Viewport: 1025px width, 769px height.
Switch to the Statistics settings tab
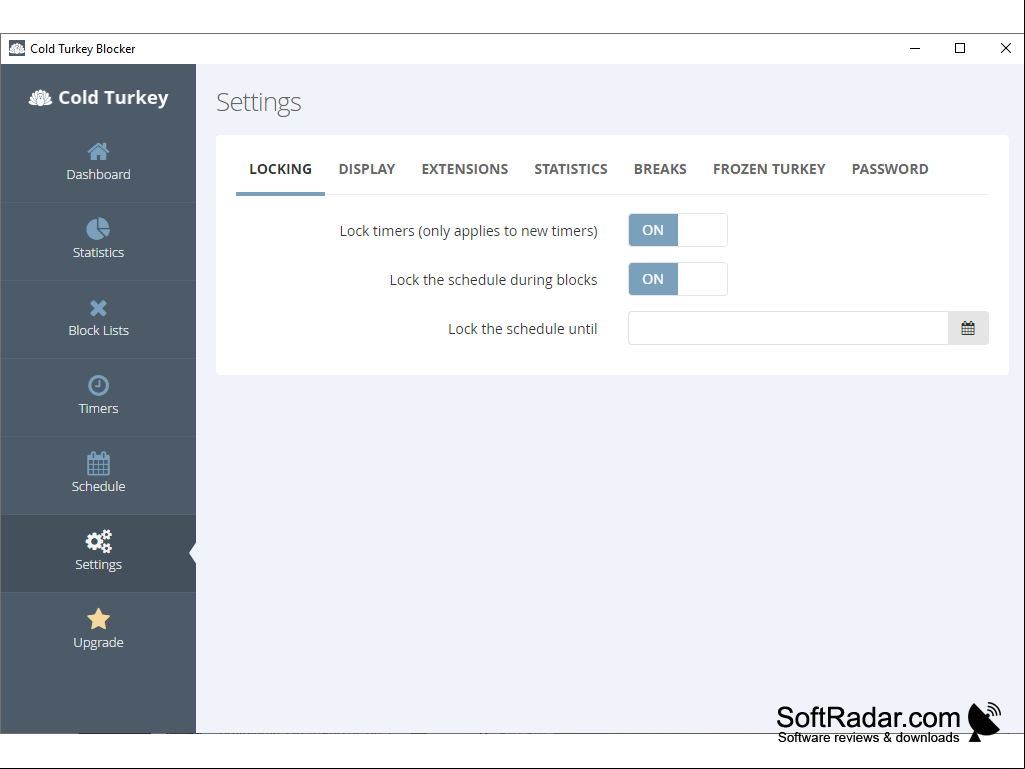point(571,169)
